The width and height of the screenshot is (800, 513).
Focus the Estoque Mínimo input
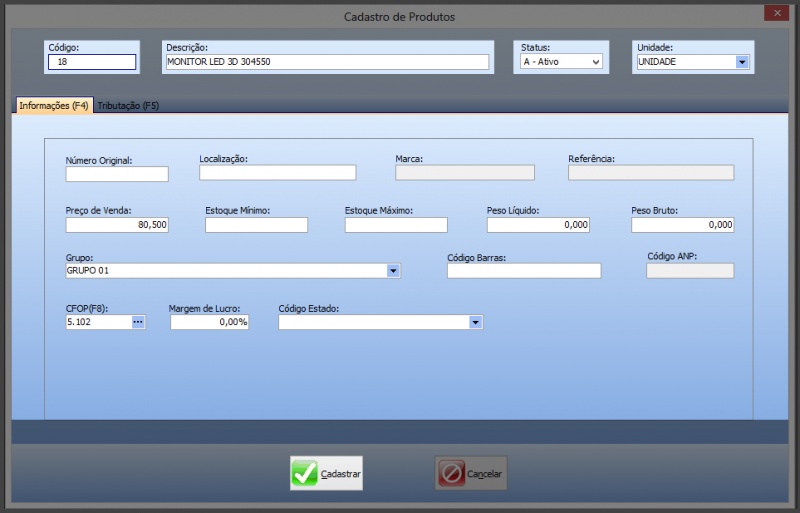click(256, 225)
